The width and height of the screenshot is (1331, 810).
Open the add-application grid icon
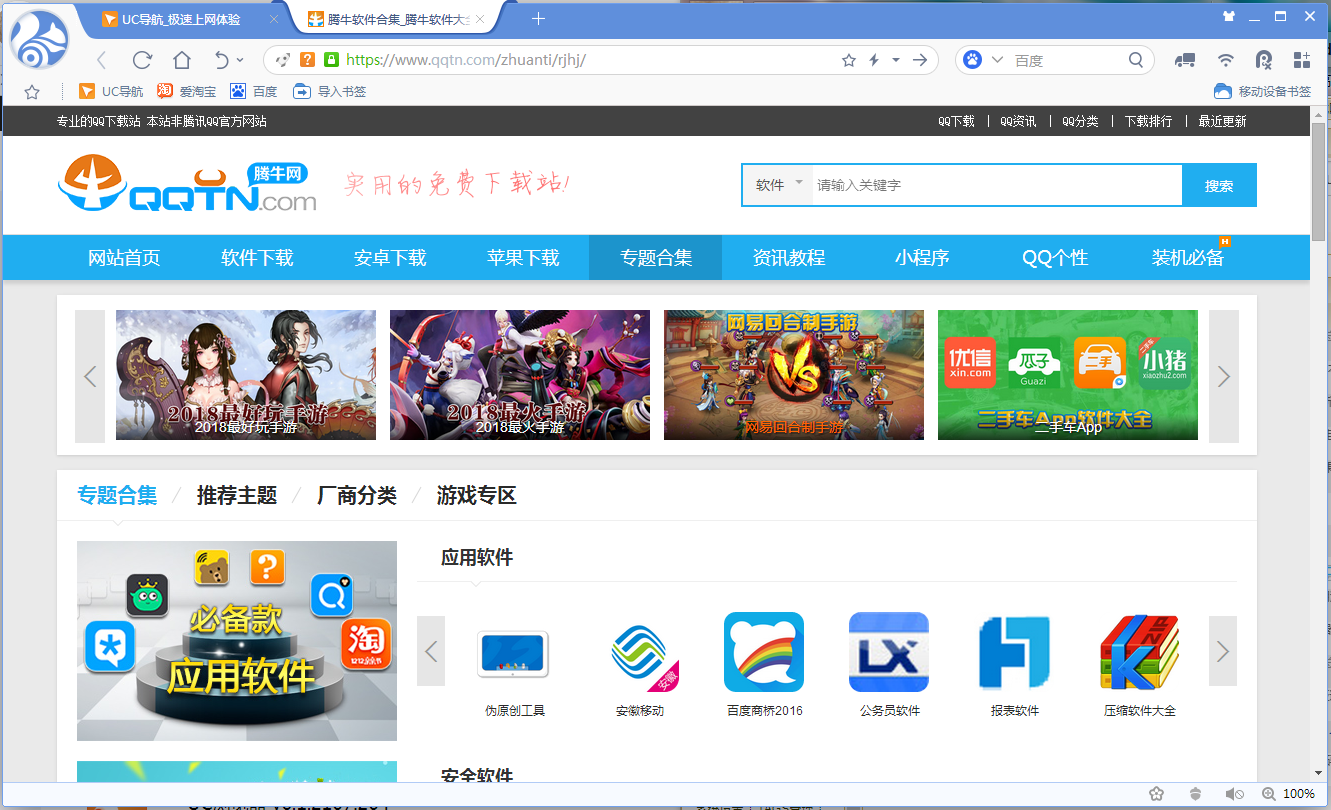click(x=1302, y=60)
